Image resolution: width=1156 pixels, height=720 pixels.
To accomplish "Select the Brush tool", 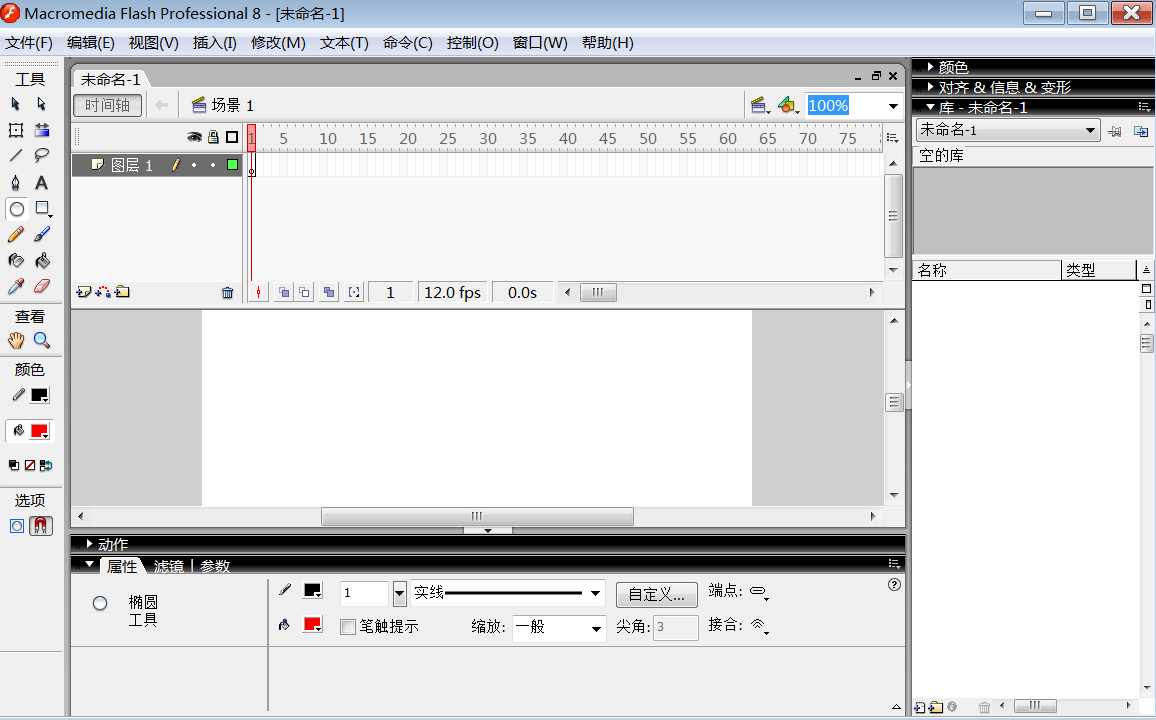I will [x=41, y=234].
